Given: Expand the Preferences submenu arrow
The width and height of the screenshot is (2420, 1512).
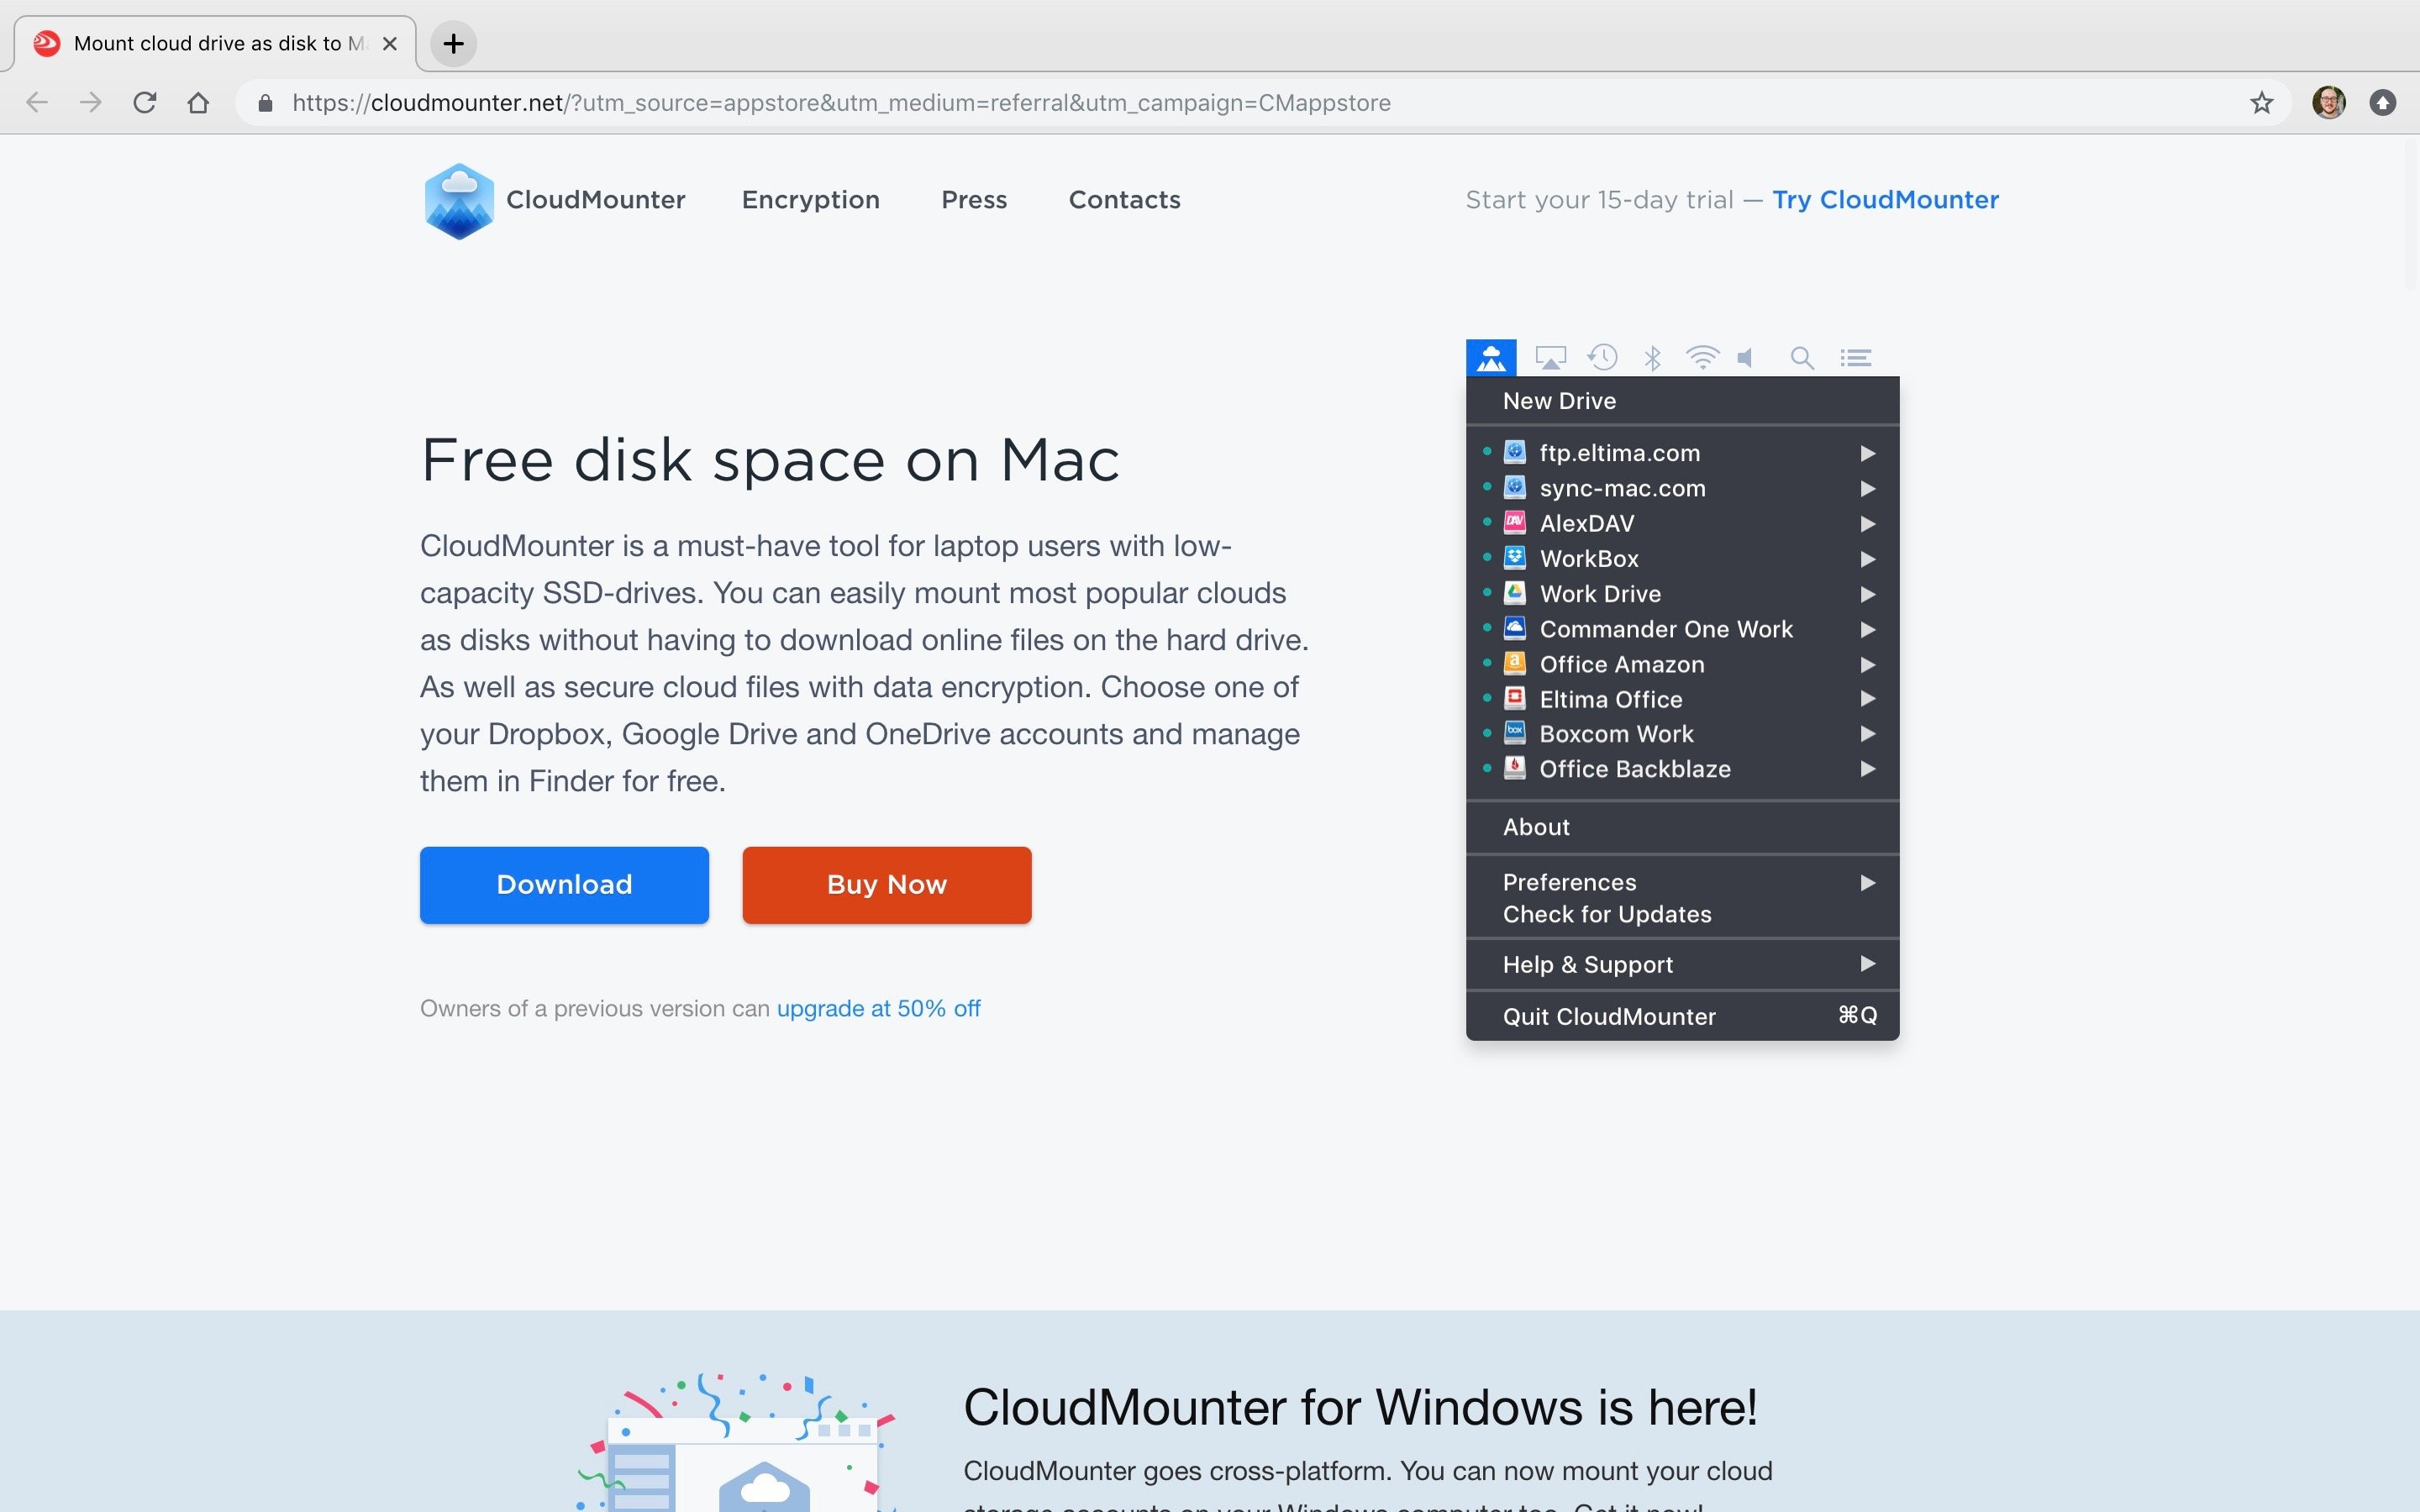Looking at the screenshot, I should point(1867,882).
